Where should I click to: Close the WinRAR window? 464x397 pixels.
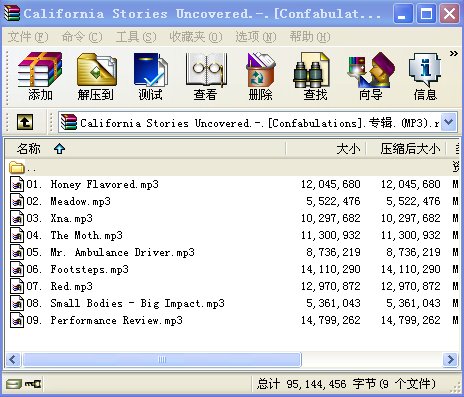449,14
